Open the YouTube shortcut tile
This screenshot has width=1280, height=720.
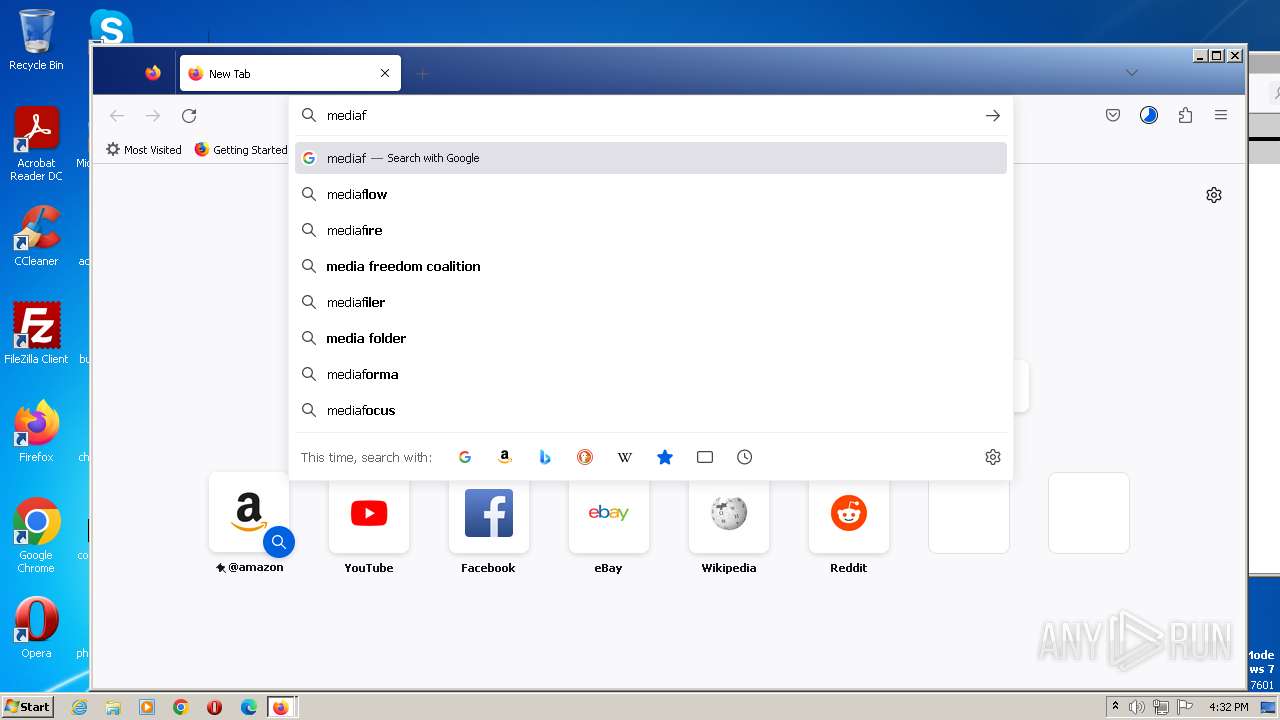click(x=369, y=513)
